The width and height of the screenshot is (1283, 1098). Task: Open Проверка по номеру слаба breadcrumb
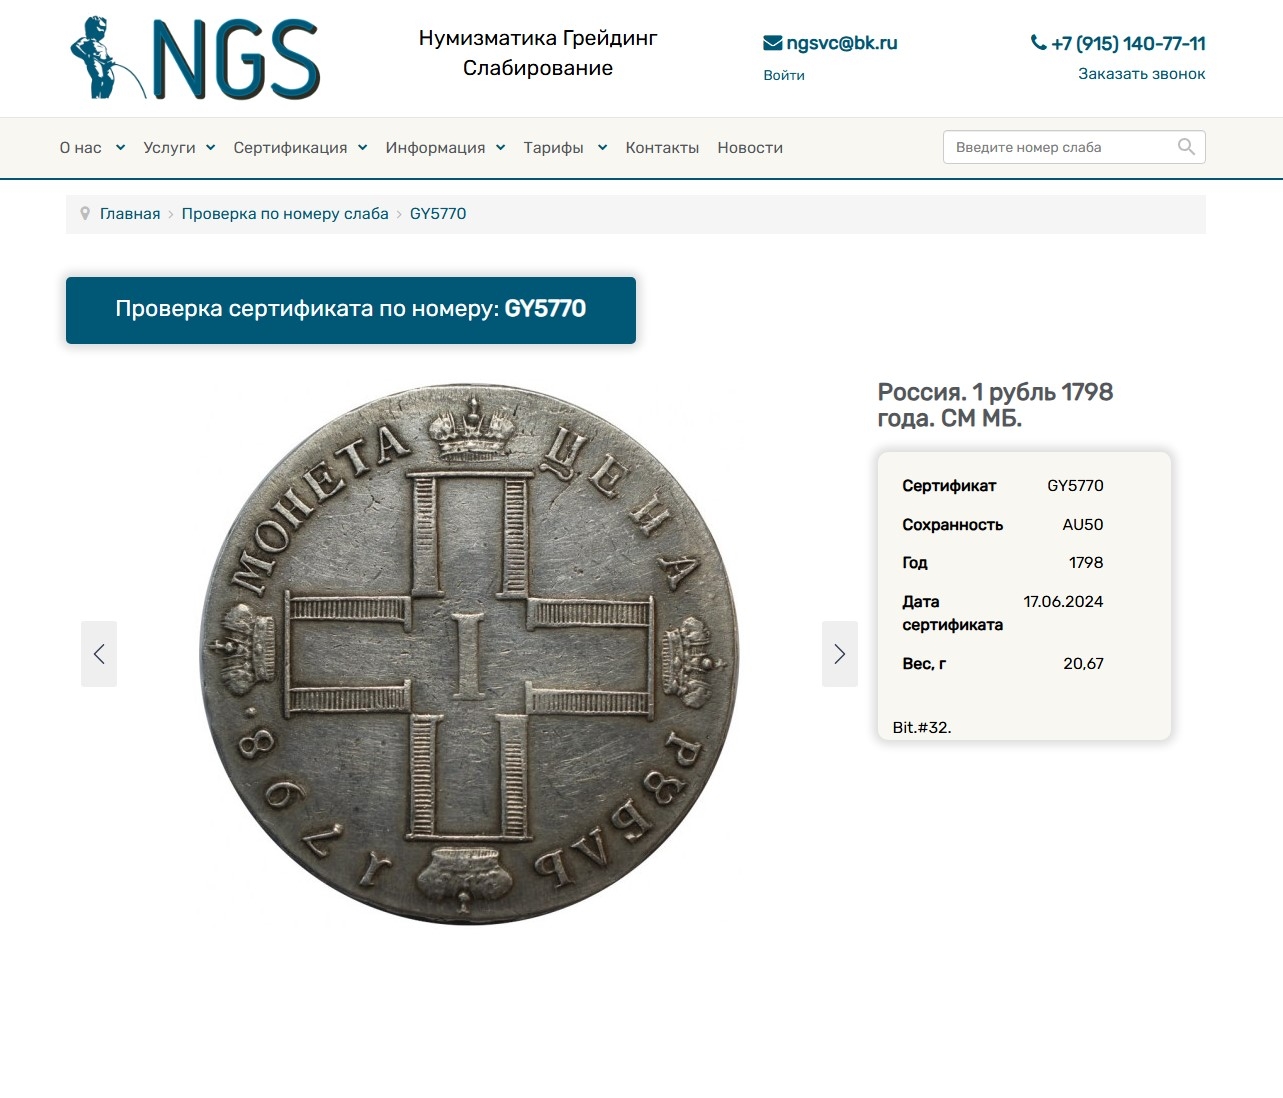click(285, 214)
